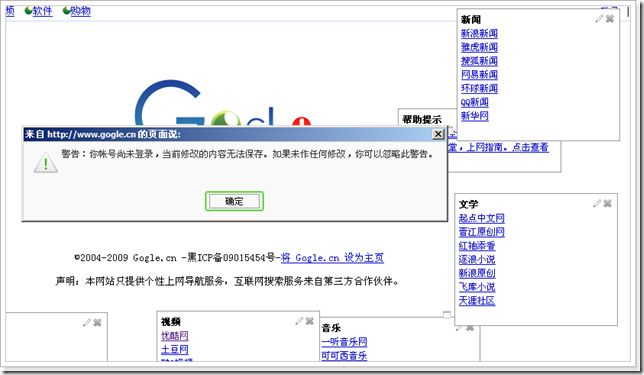This screenshot has height=375, width=644.
Task: Click the 视频 widget title
Action: (171, 322)
